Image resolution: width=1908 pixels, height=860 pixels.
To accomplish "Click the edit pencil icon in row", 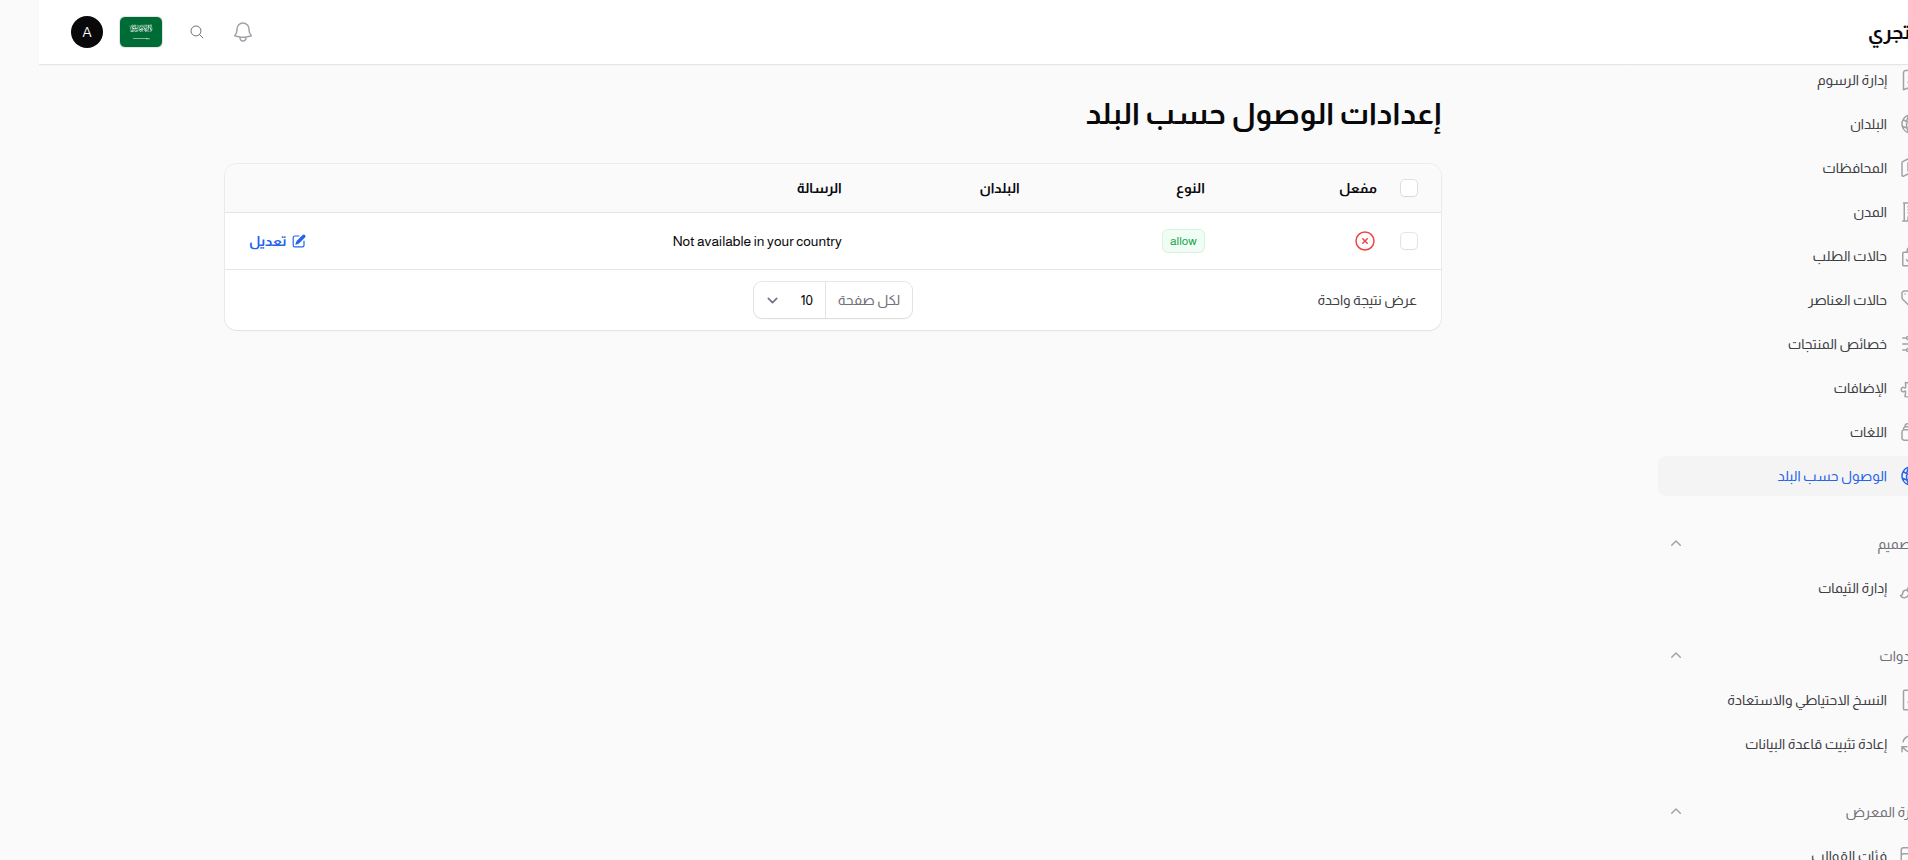I will point(299,241).
